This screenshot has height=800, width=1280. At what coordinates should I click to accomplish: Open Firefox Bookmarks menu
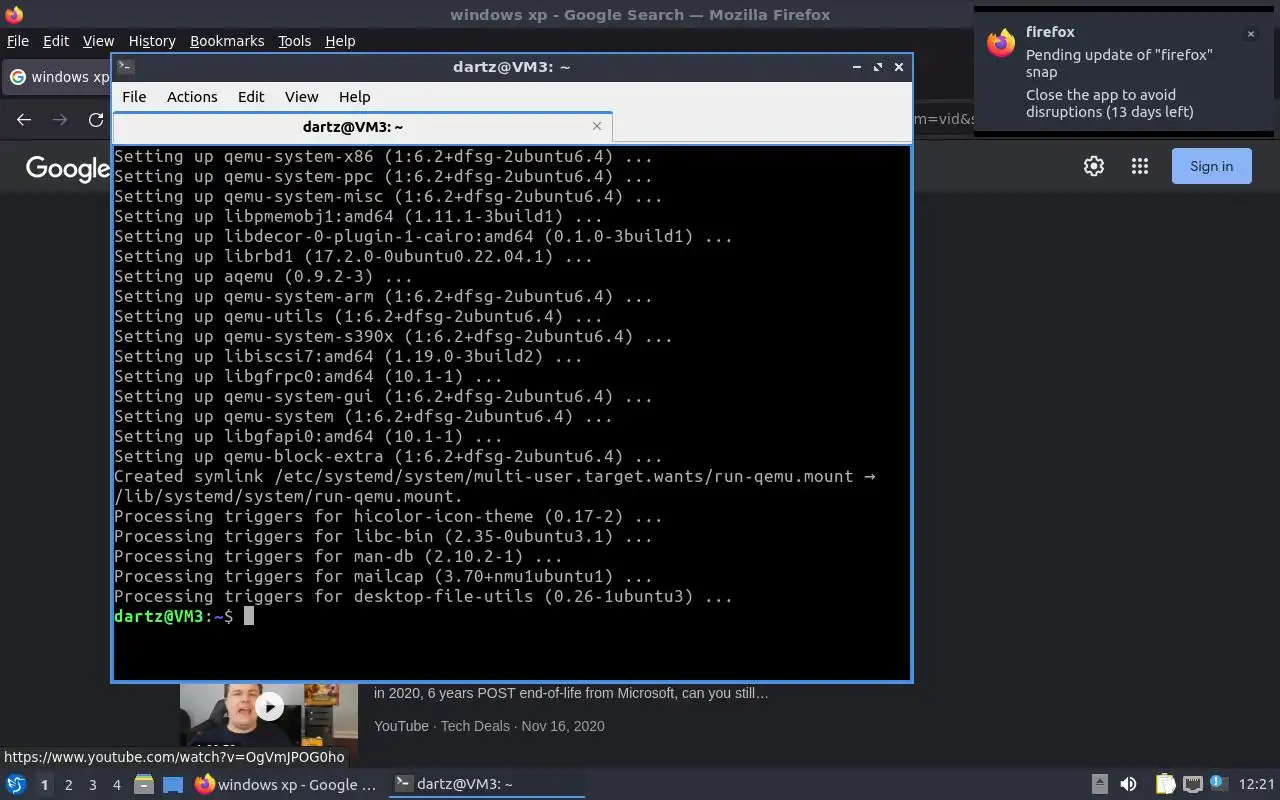(x=227, y=41)
